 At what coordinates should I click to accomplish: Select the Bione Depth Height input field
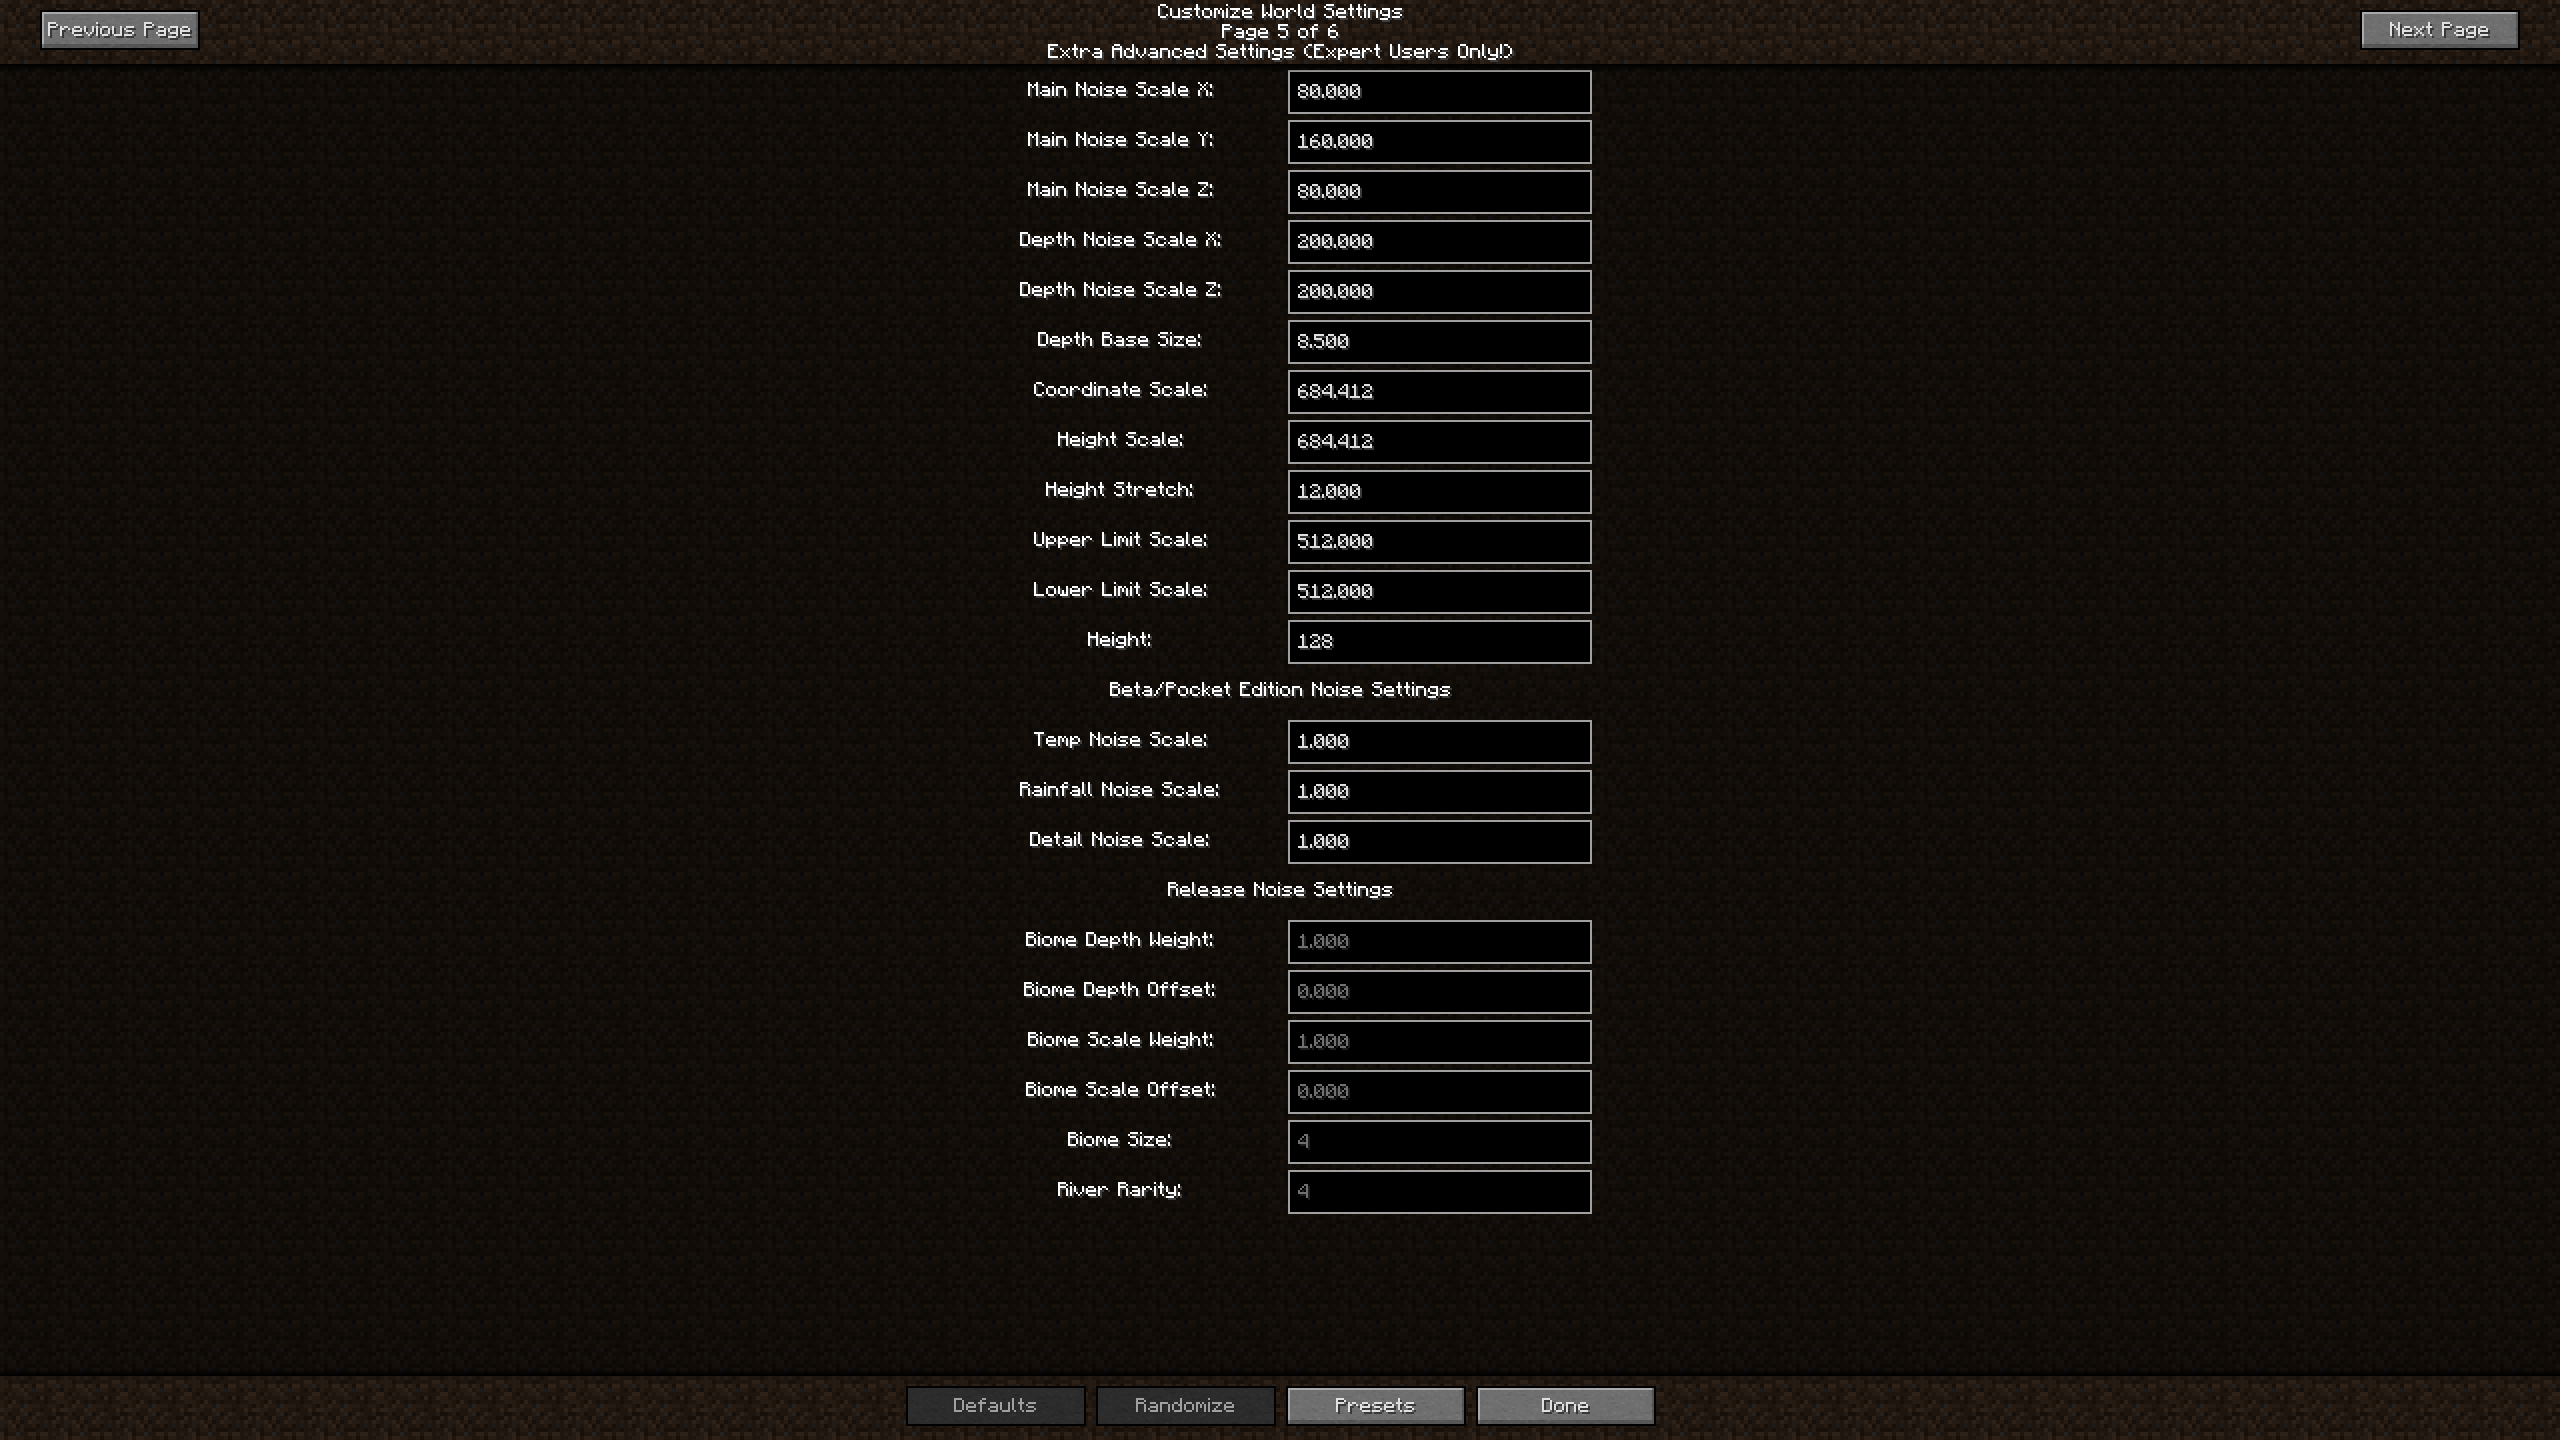(1438, 941)
